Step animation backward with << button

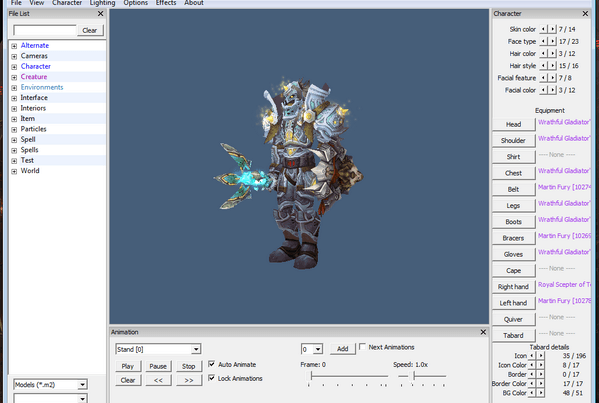point(158,380)
